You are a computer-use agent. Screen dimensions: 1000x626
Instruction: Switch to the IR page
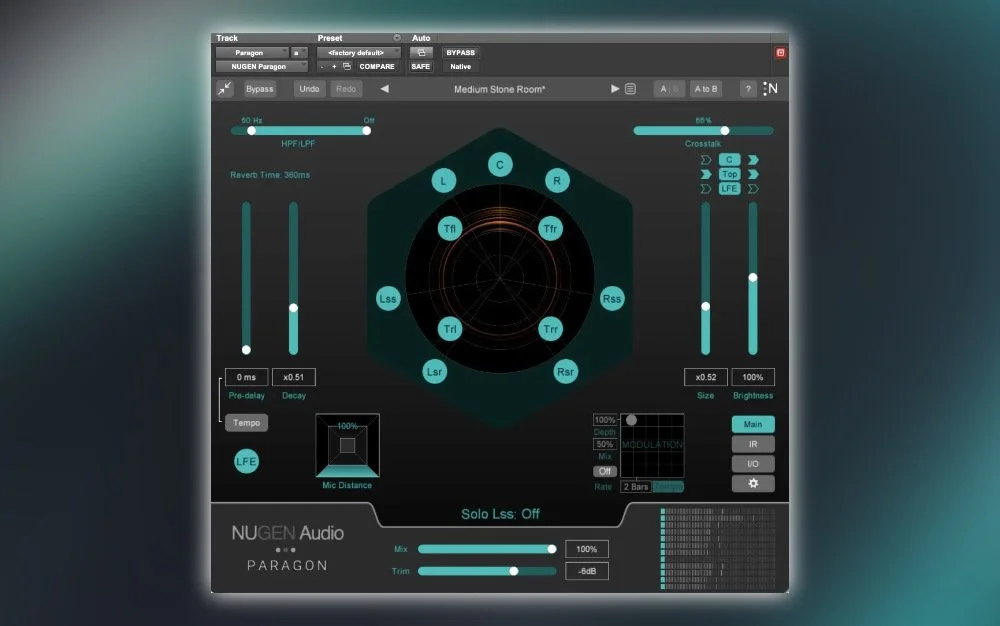(x=753, y=444)
